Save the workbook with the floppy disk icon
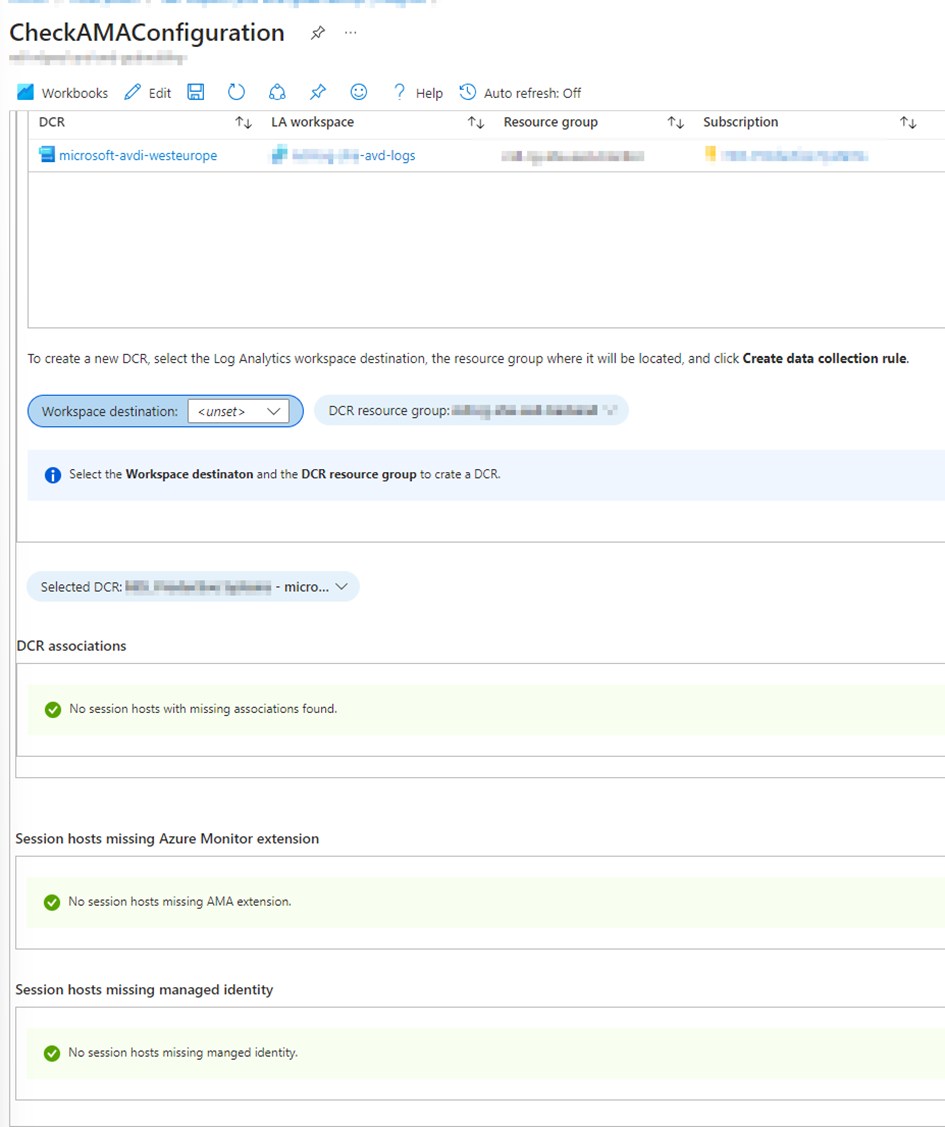The height and width of the screenshot is (1127, 945). pyautogui.click(x=195, y=92)
